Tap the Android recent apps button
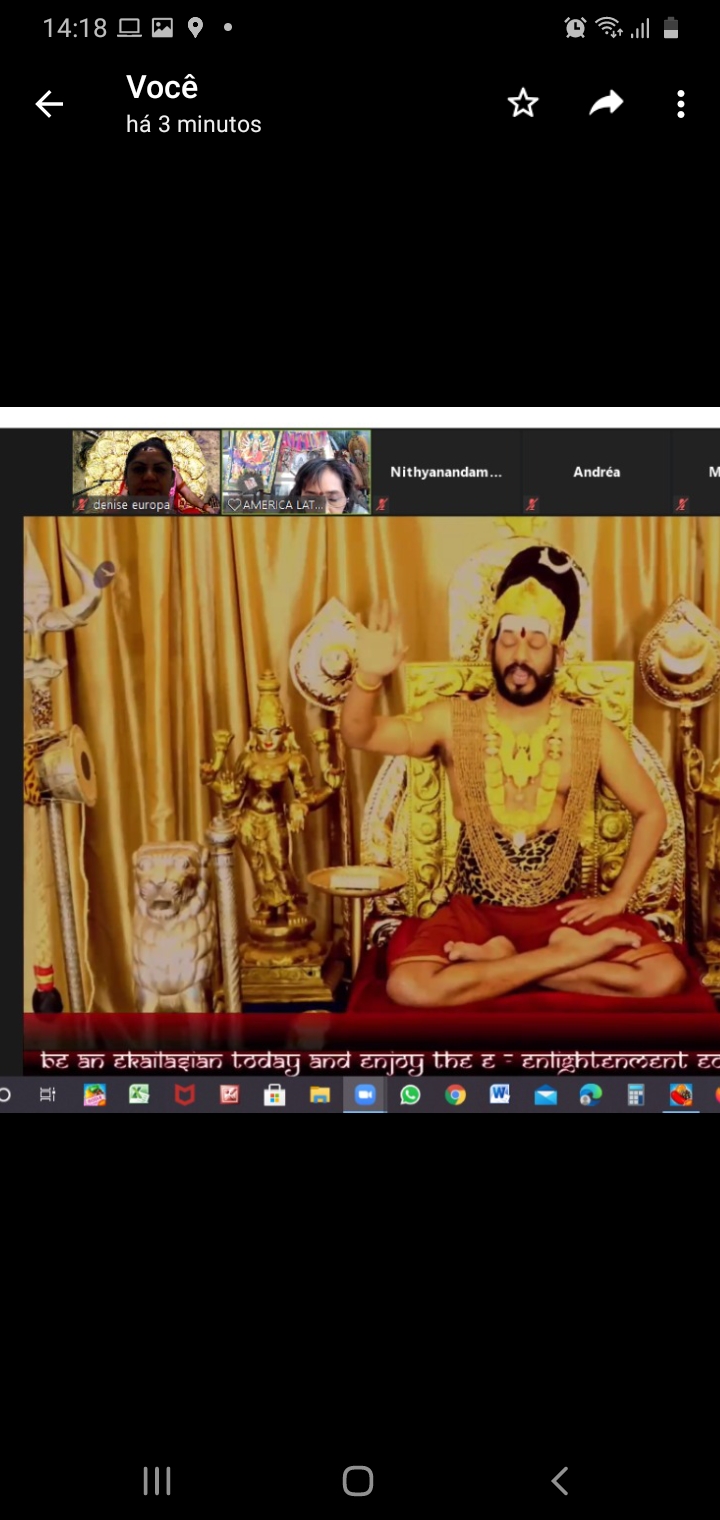Screen dimensions: 720x1520 pyautogui.click(x=157, y=1481)
